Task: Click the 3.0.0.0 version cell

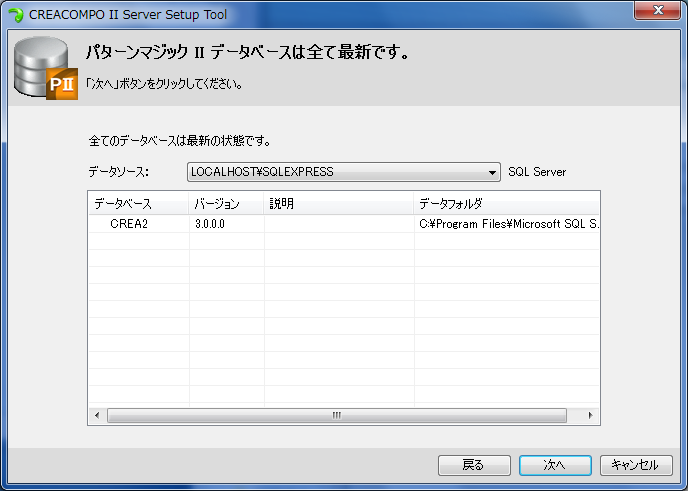Action: pyautogui.click(x=211, y=225)
